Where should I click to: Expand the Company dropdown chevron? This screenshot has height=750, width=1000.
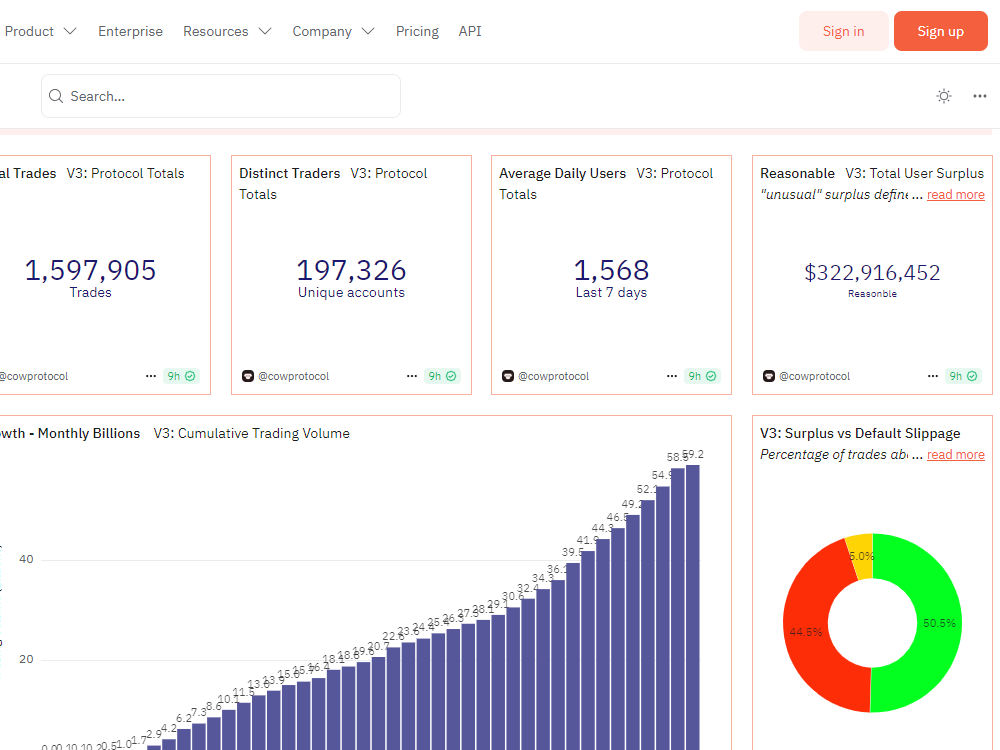click(x=368, y=31)
